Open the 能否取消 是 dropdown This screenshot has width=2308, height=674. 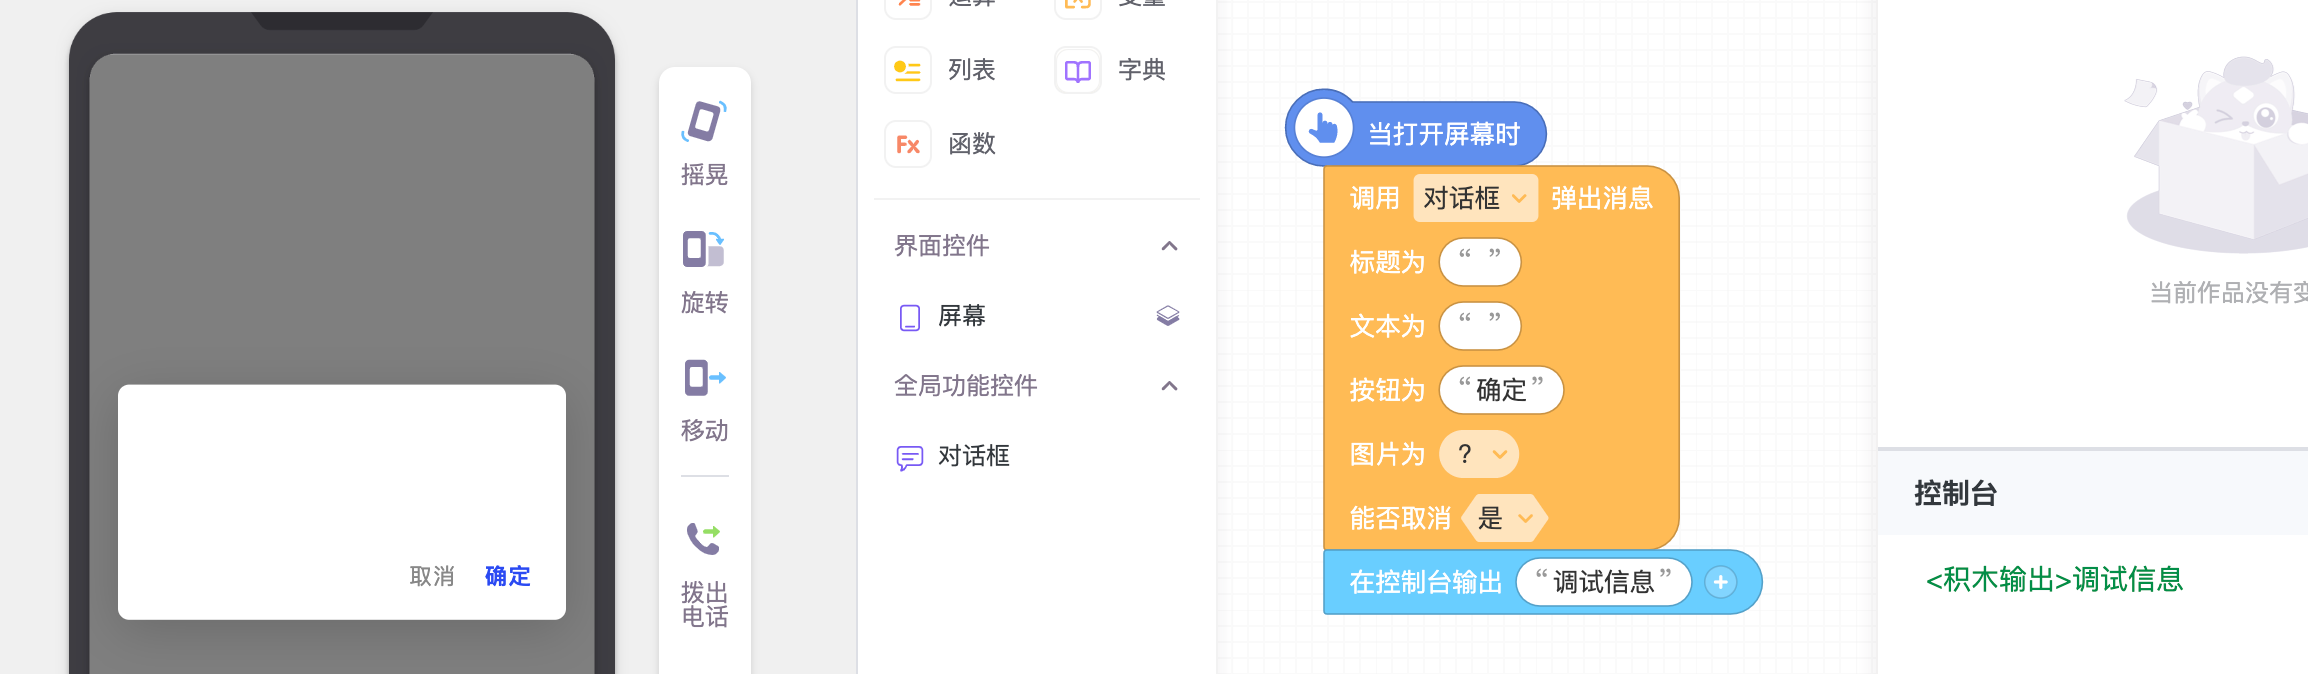pos(1505,518)
